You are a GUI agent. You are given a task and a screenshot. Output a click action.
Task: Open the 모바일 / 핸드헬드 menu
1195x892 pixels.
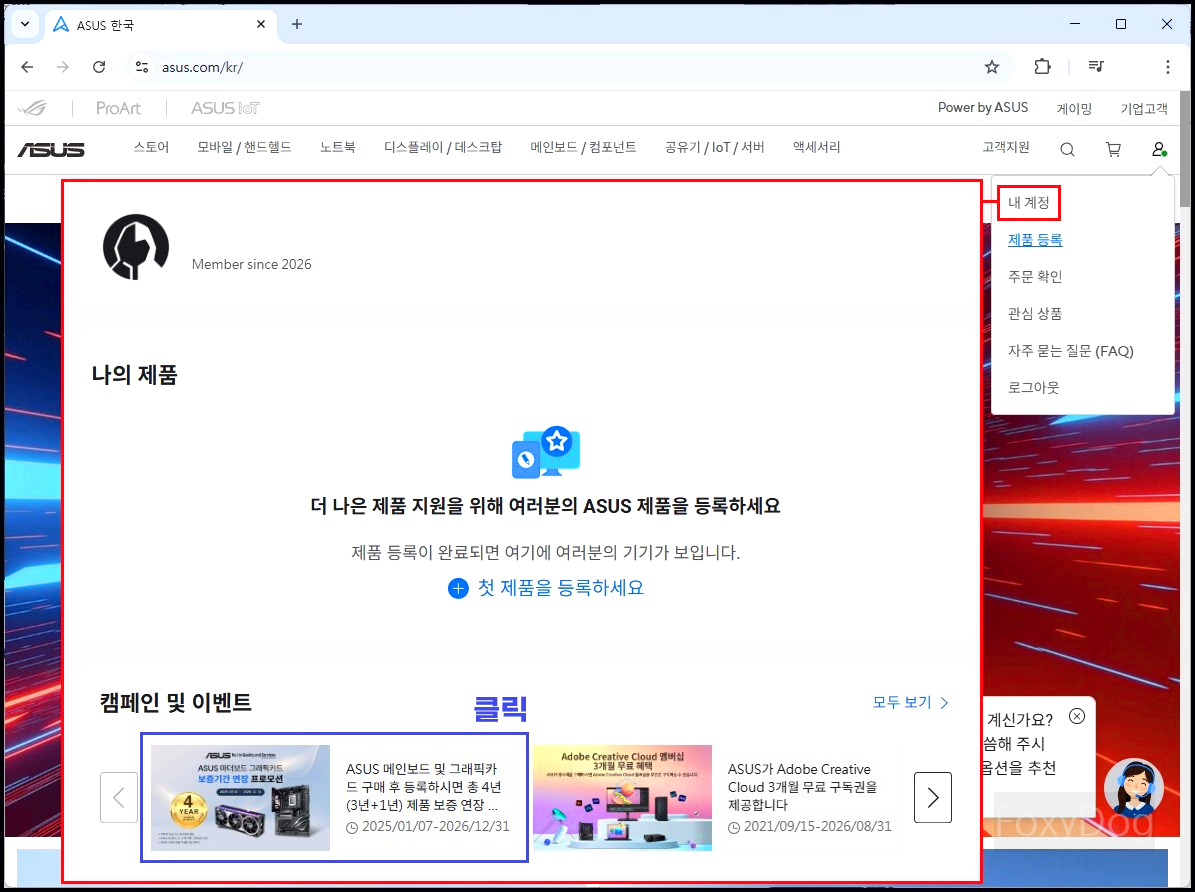coord(244,147)
